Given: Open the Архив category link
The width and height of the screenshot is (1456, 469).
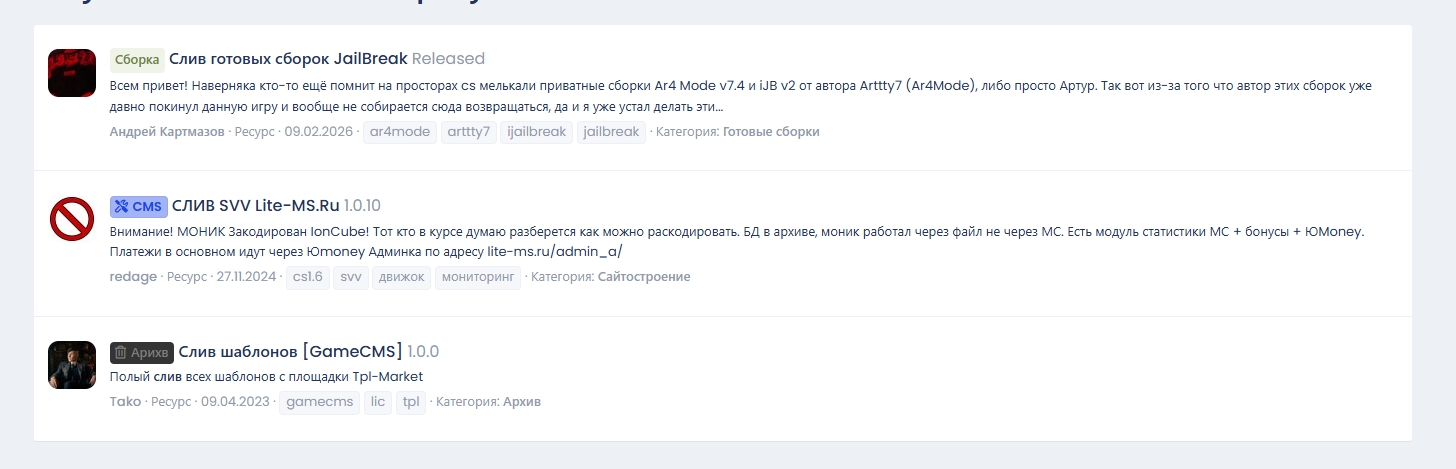Looking at the screenshot, I should coord(522,402).
